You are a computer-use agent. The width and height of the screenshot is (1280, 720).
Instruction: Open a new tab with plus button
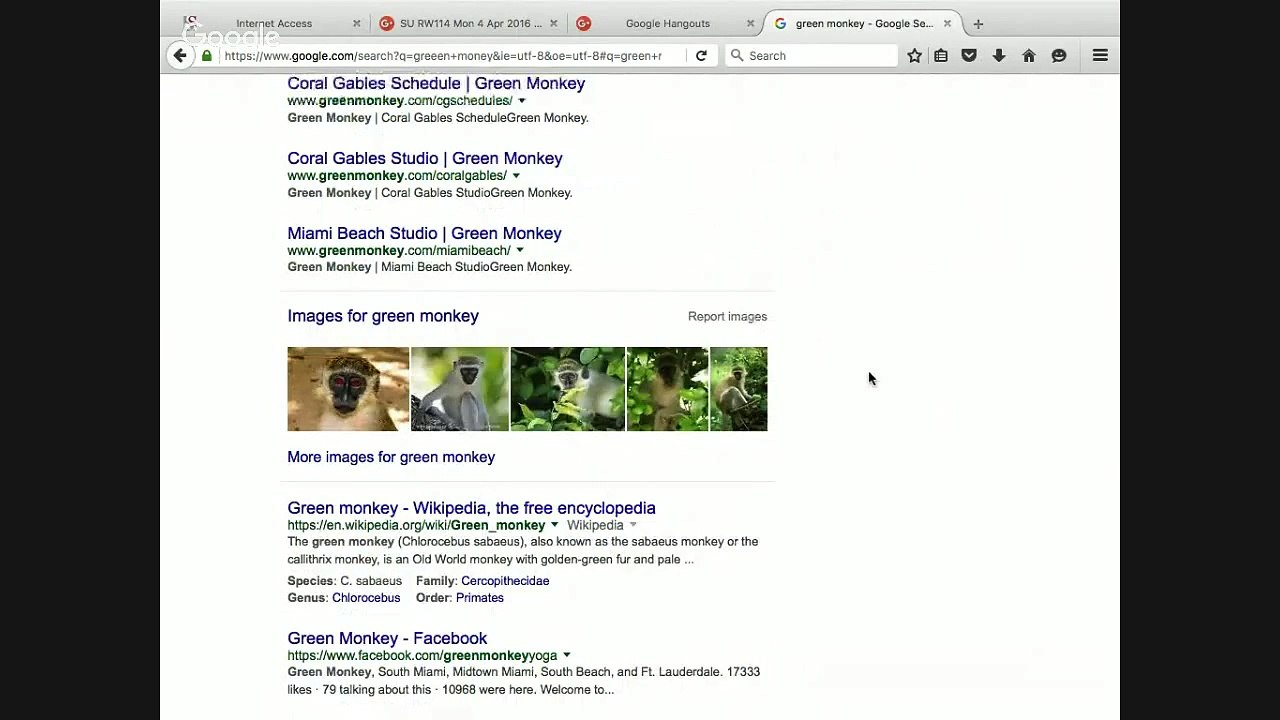coord(978,24)
